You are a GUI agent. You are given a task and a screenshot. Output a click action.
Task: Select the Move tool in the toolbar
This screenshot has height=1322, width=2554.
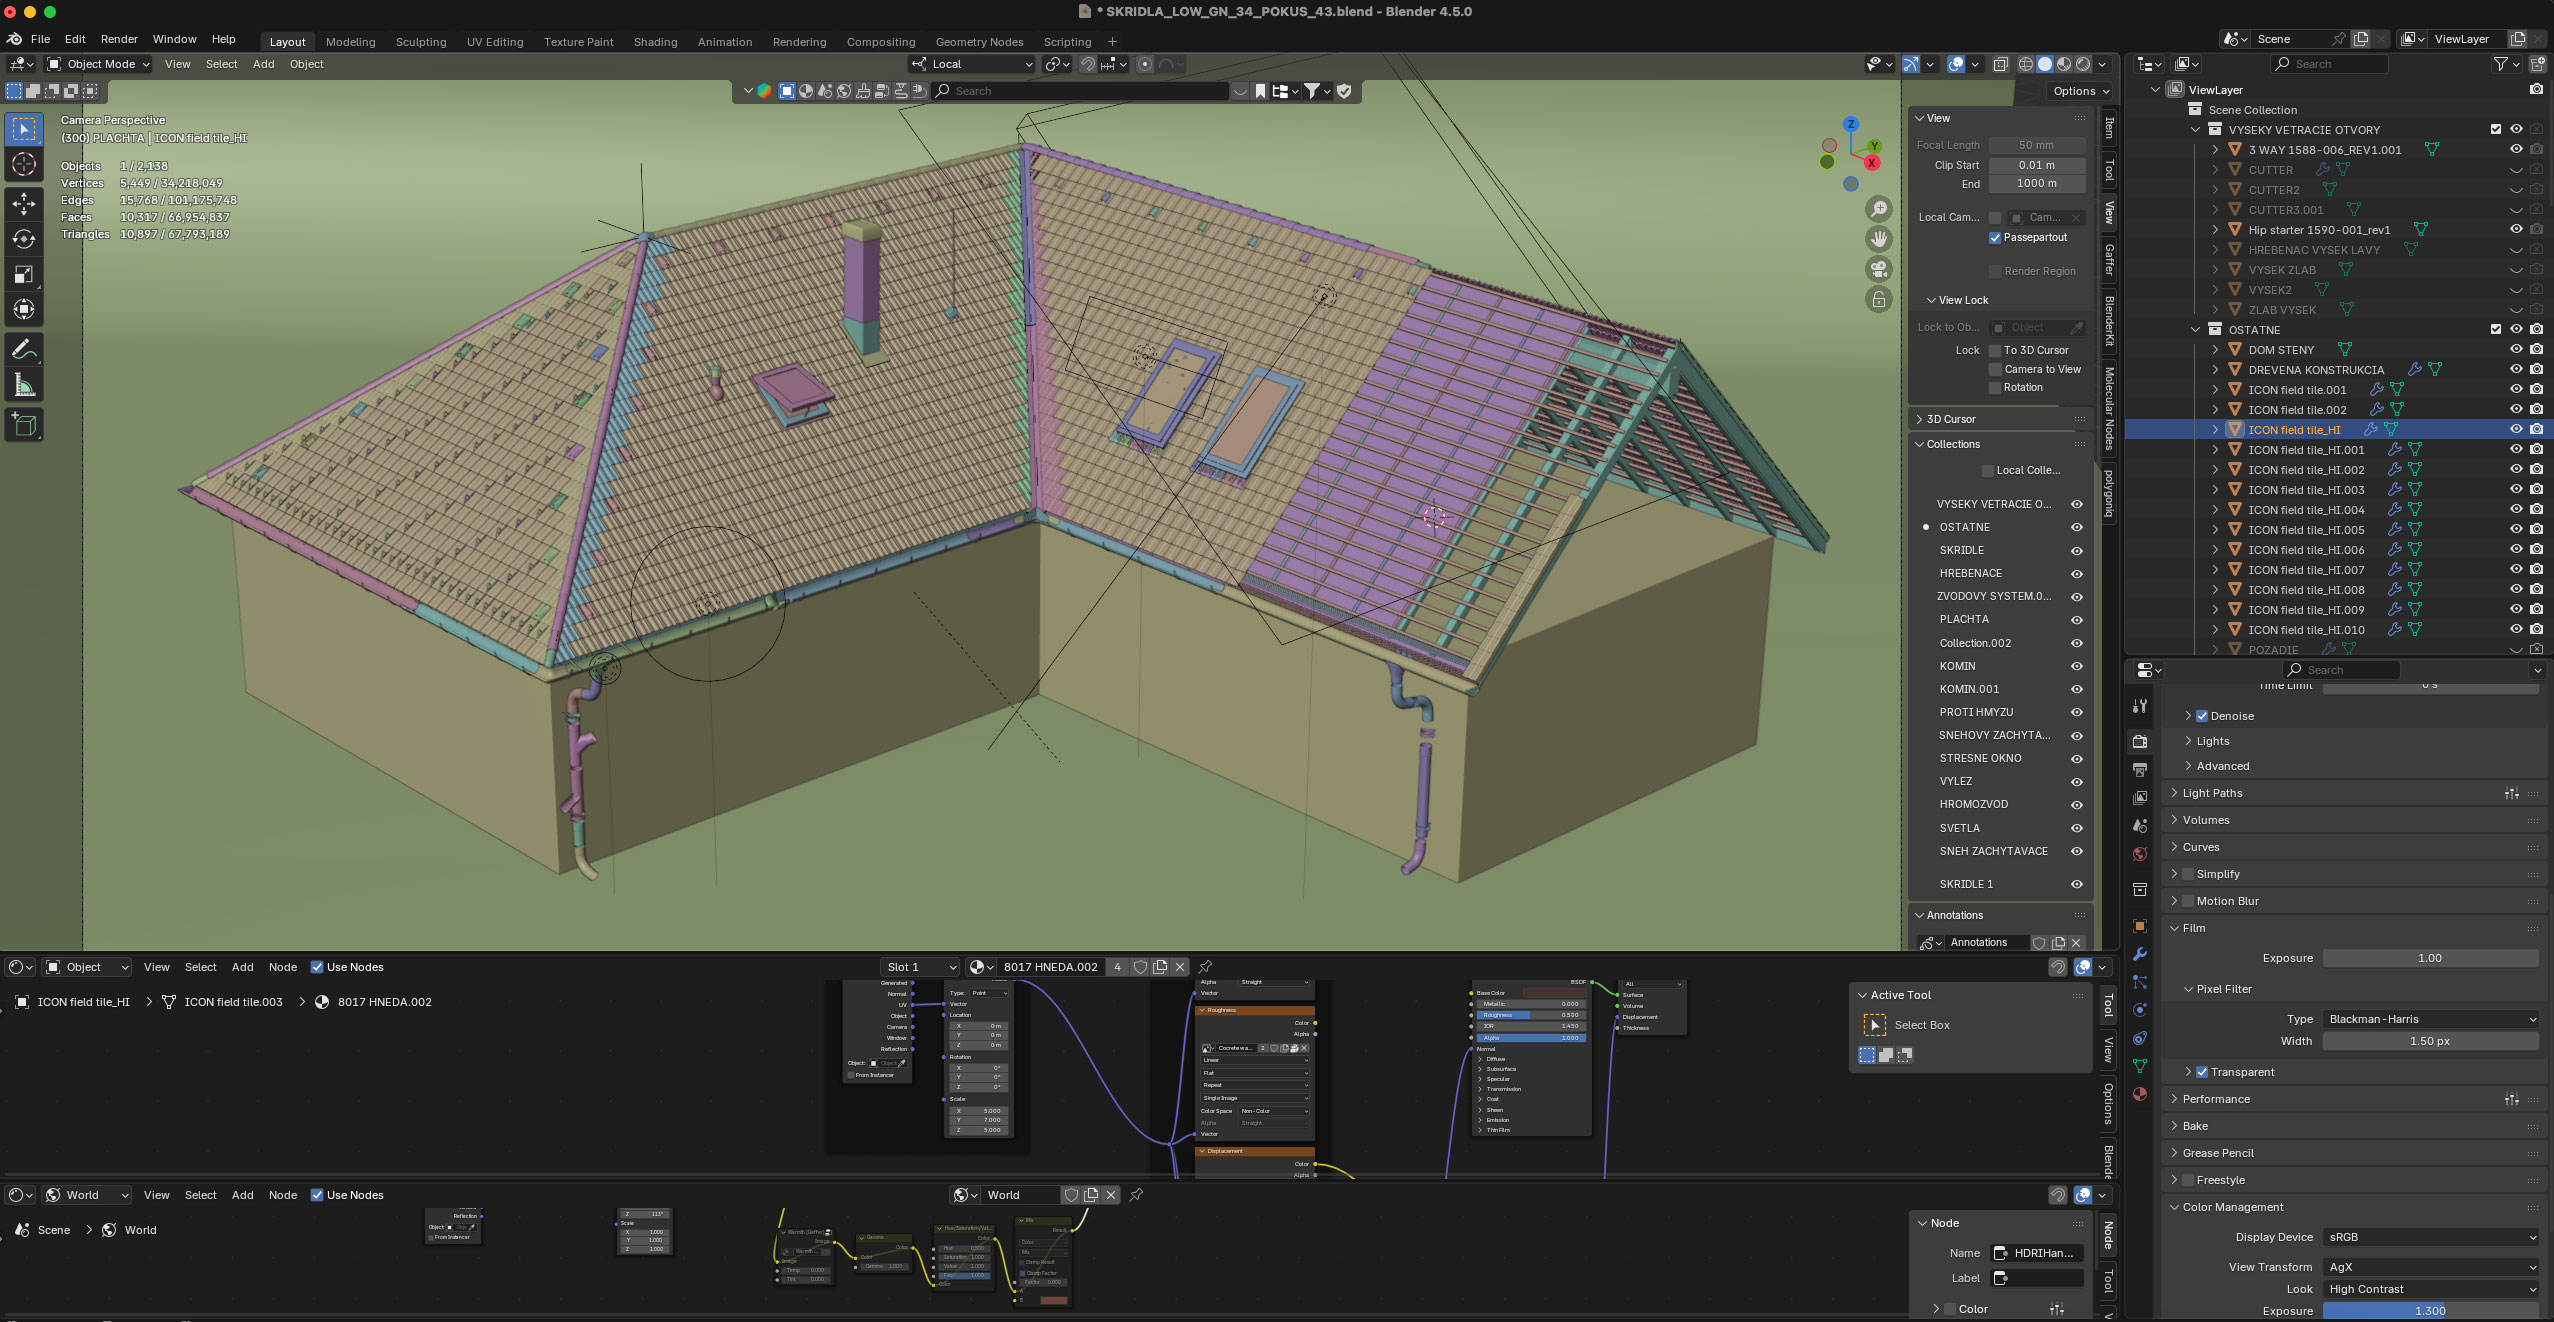point(24,203)
